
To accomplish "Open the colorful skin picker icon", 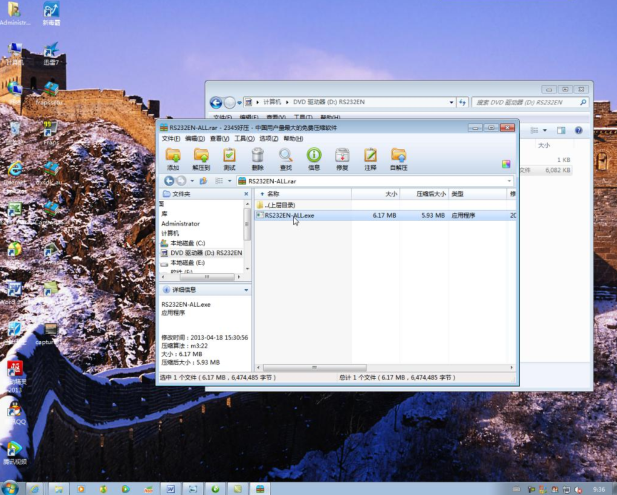I will click(x=506, y=164).
